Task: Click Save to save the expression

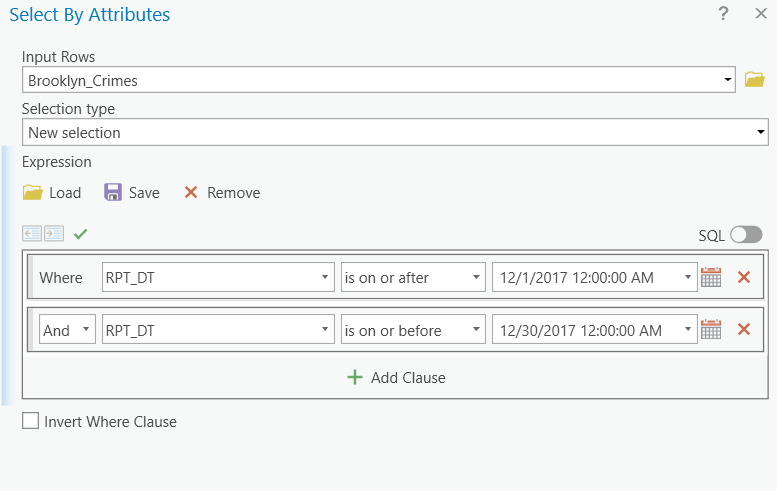Action: (132, 193)
